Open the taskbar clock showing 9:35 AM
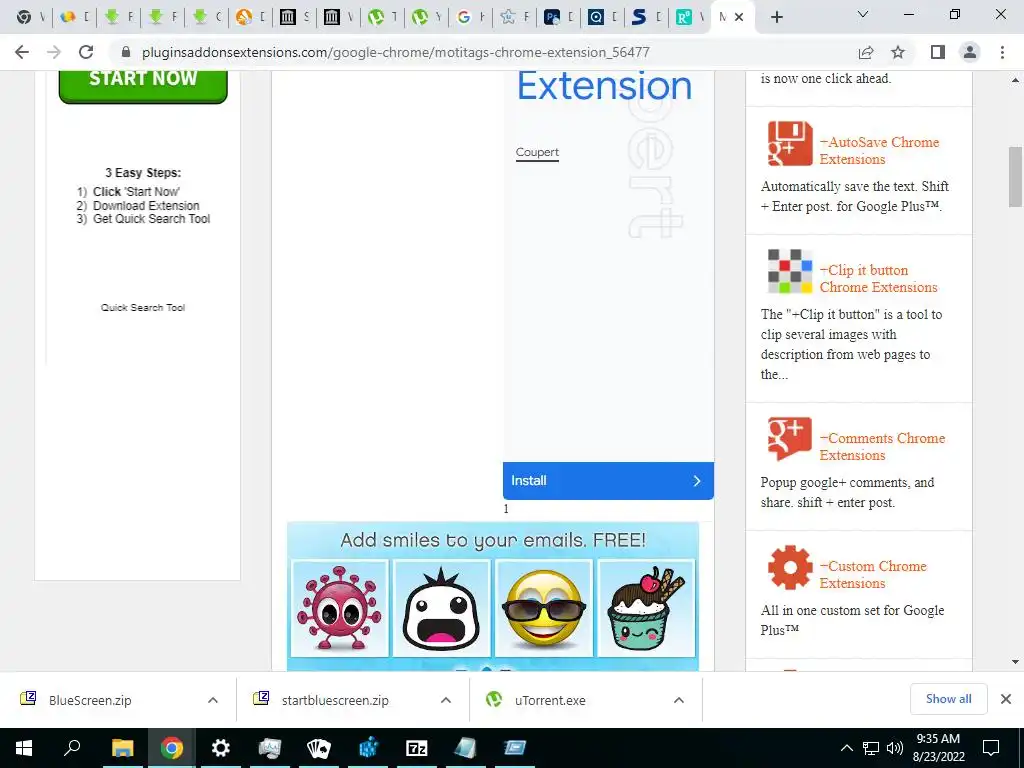Image resolution: width=1024 pixels, height=768 pixels. [938, 748]
